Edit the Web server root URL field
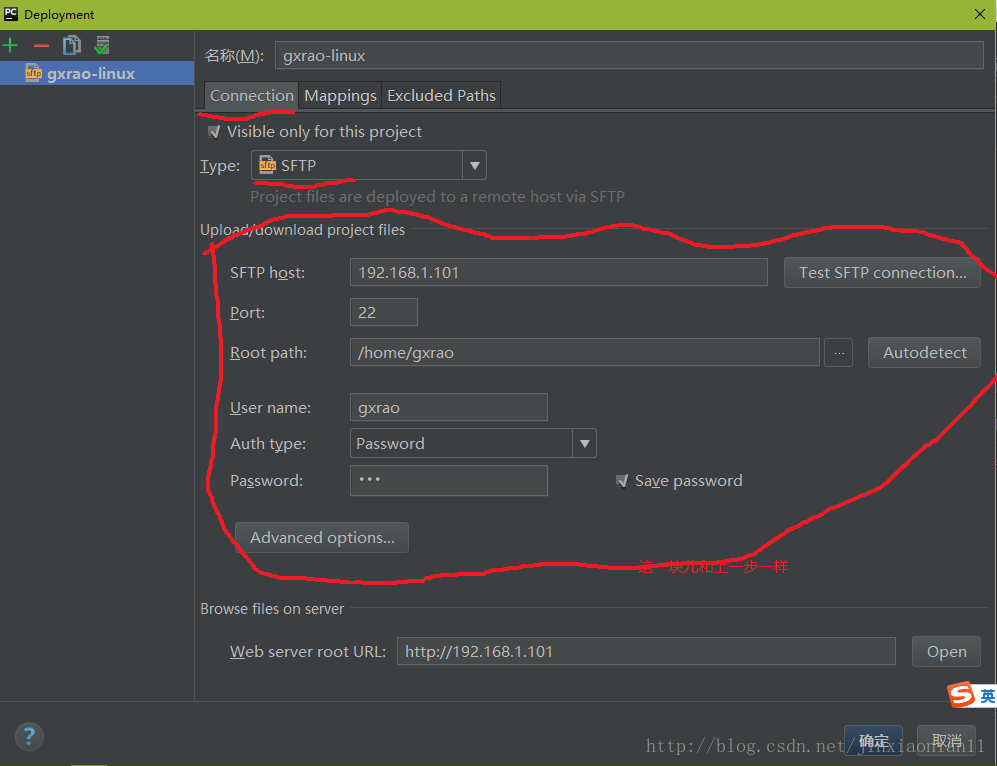The image size is (997, 766). click(646, 651)
